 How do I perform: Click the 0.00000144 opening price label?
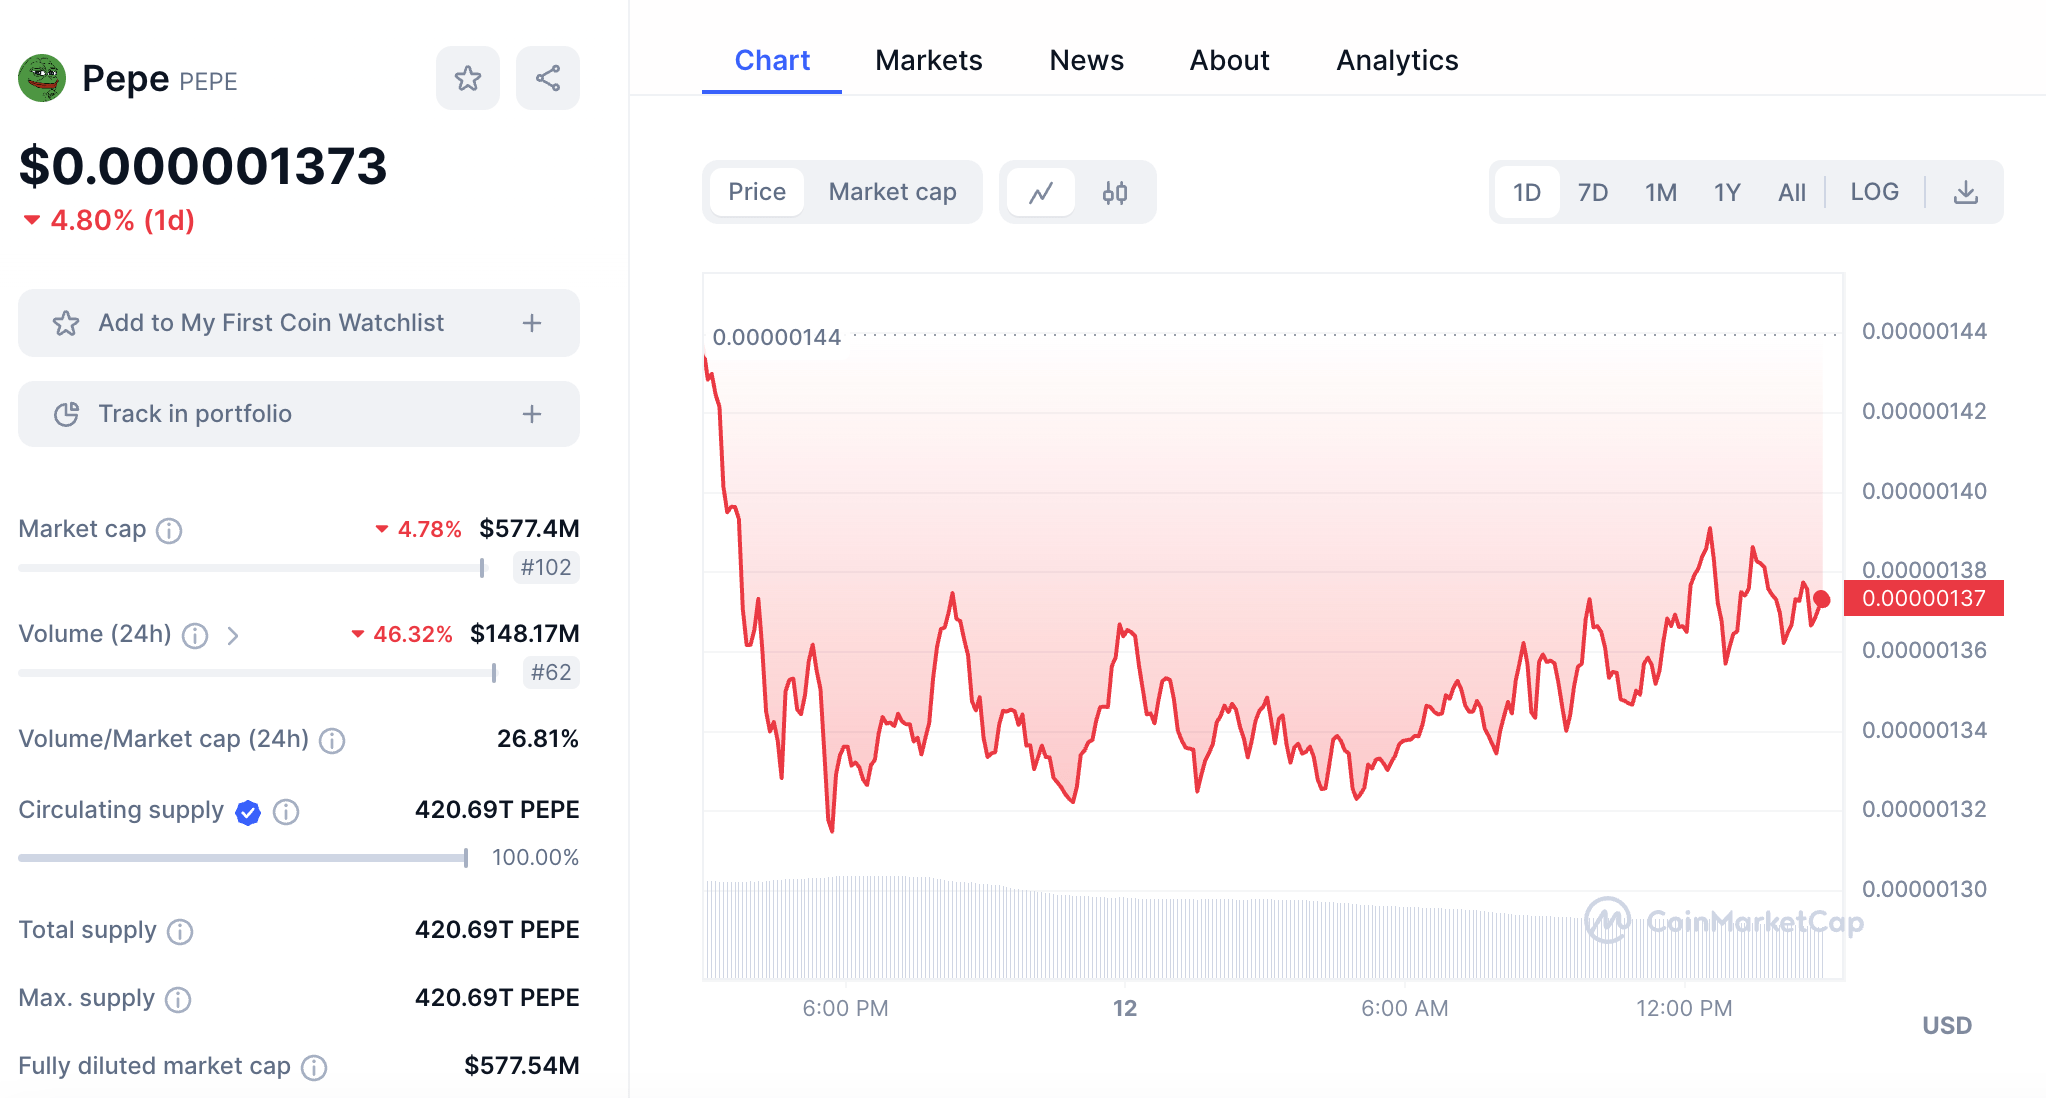[777, 337]
